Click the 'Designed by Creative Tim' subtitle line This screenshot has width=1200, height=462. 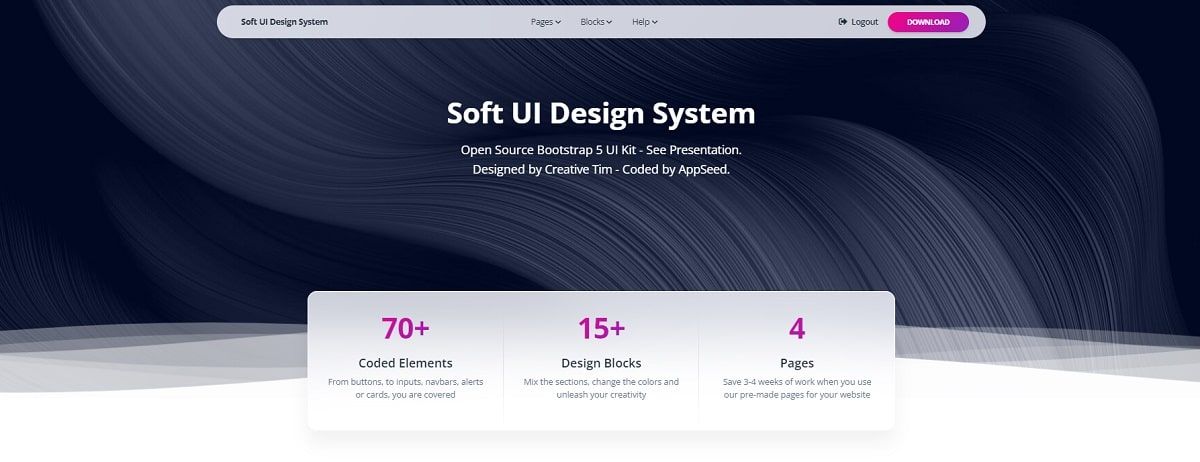(601, 170)
